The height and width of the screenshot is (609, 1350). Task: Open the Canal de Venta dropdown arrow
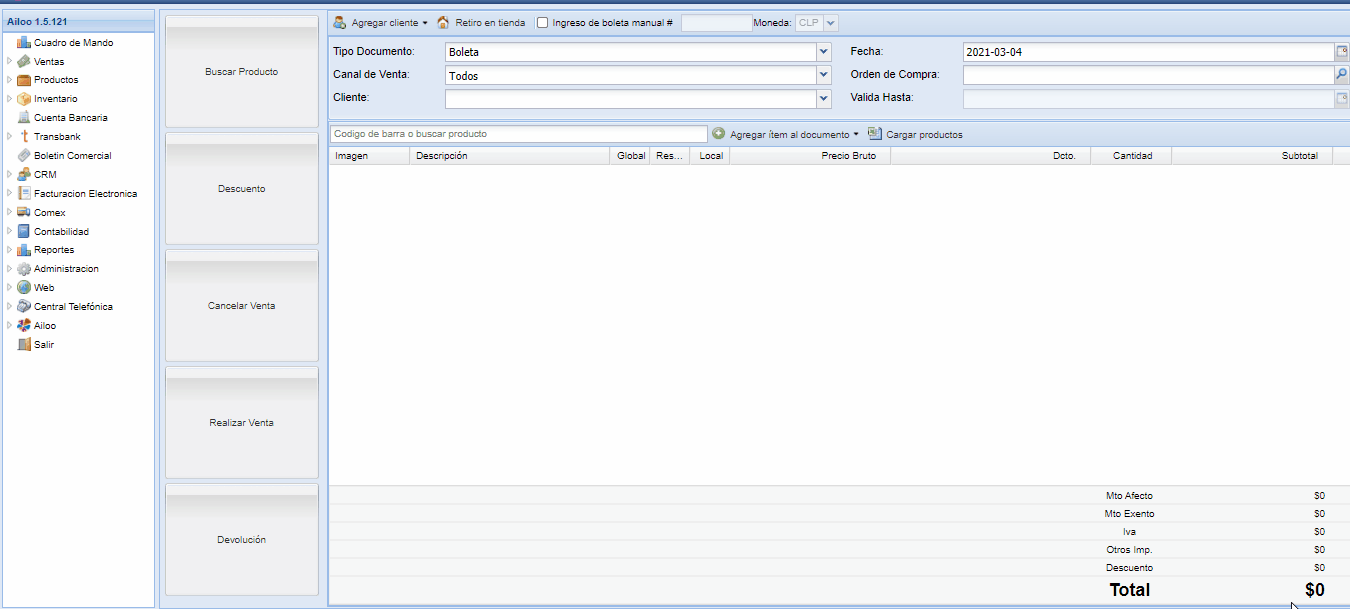tap(824, 75)
